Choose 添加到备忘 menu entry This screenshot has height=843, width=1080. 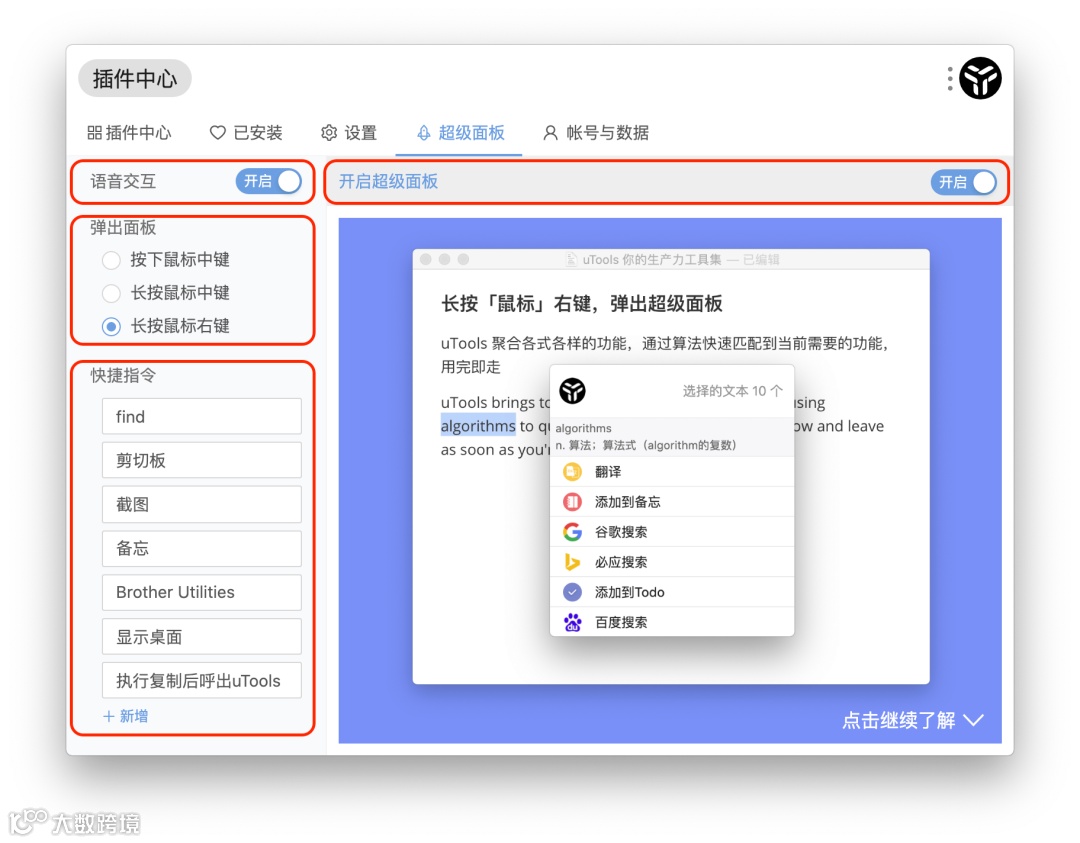coord(672,502)
